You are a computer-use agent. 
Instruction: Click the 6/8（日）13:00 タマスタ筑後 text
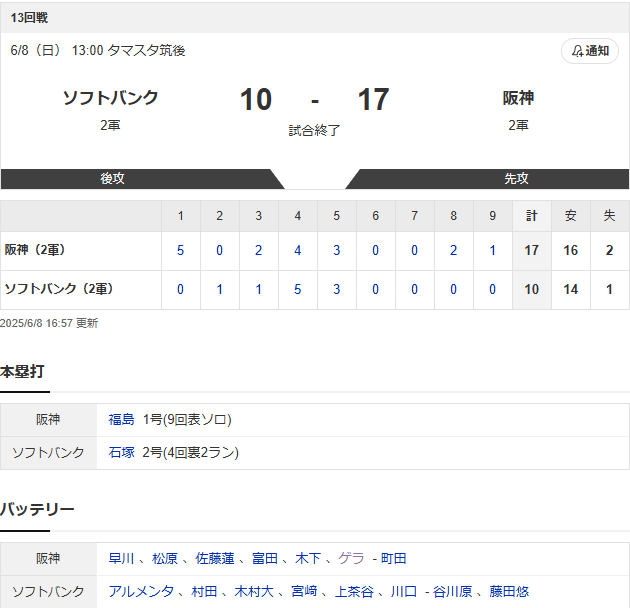point(98,51)
